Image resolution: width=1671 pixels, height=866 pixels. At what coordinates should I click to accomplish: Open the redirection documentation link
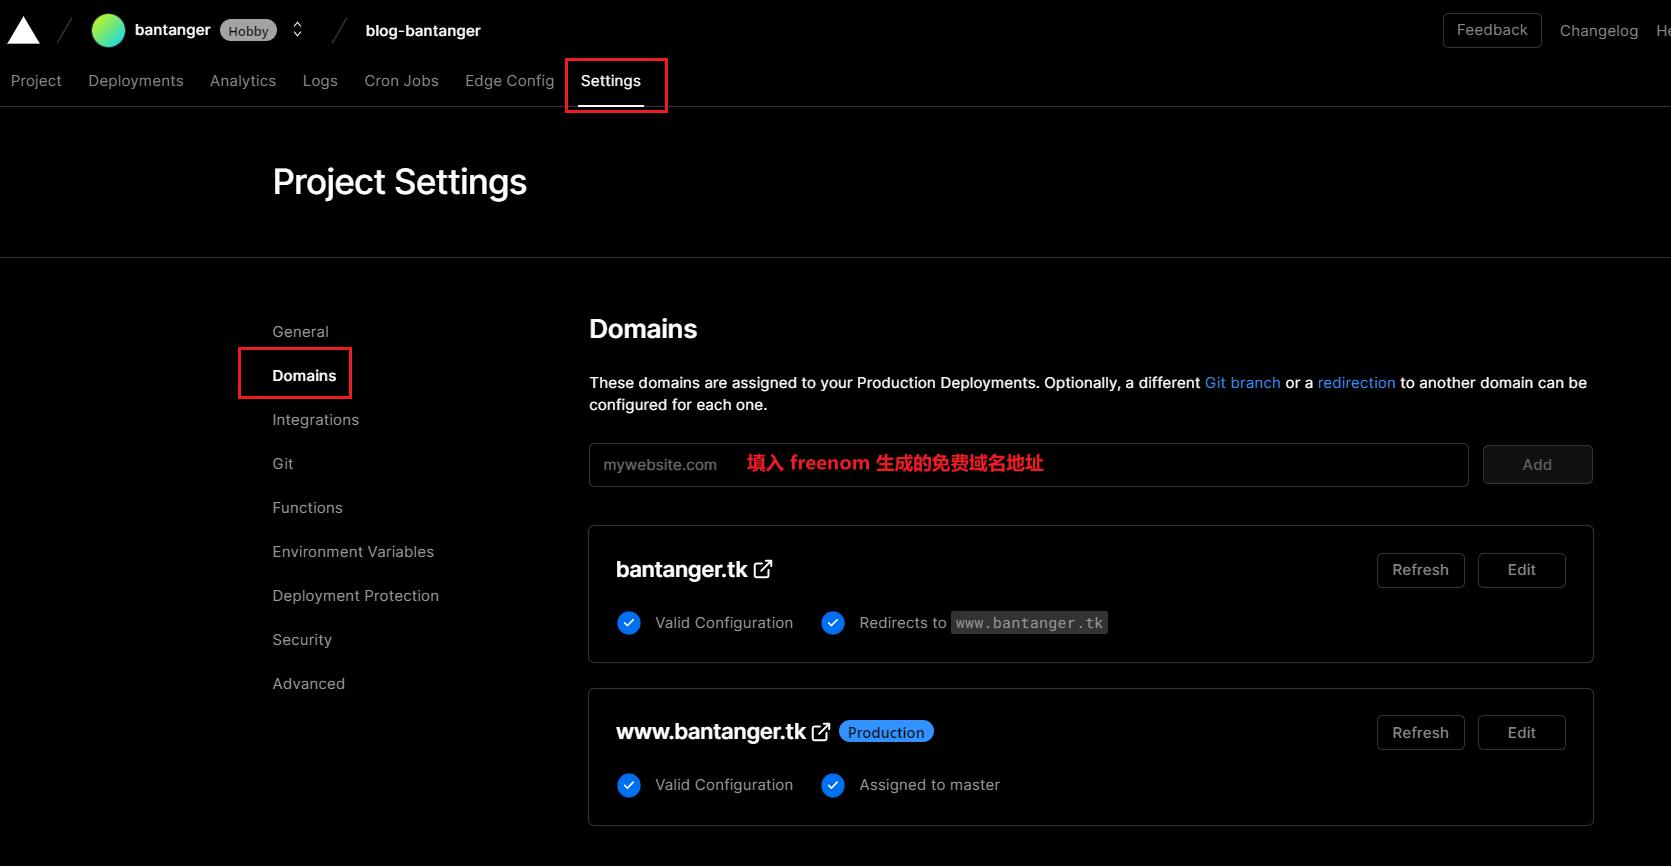point(1356,383)
